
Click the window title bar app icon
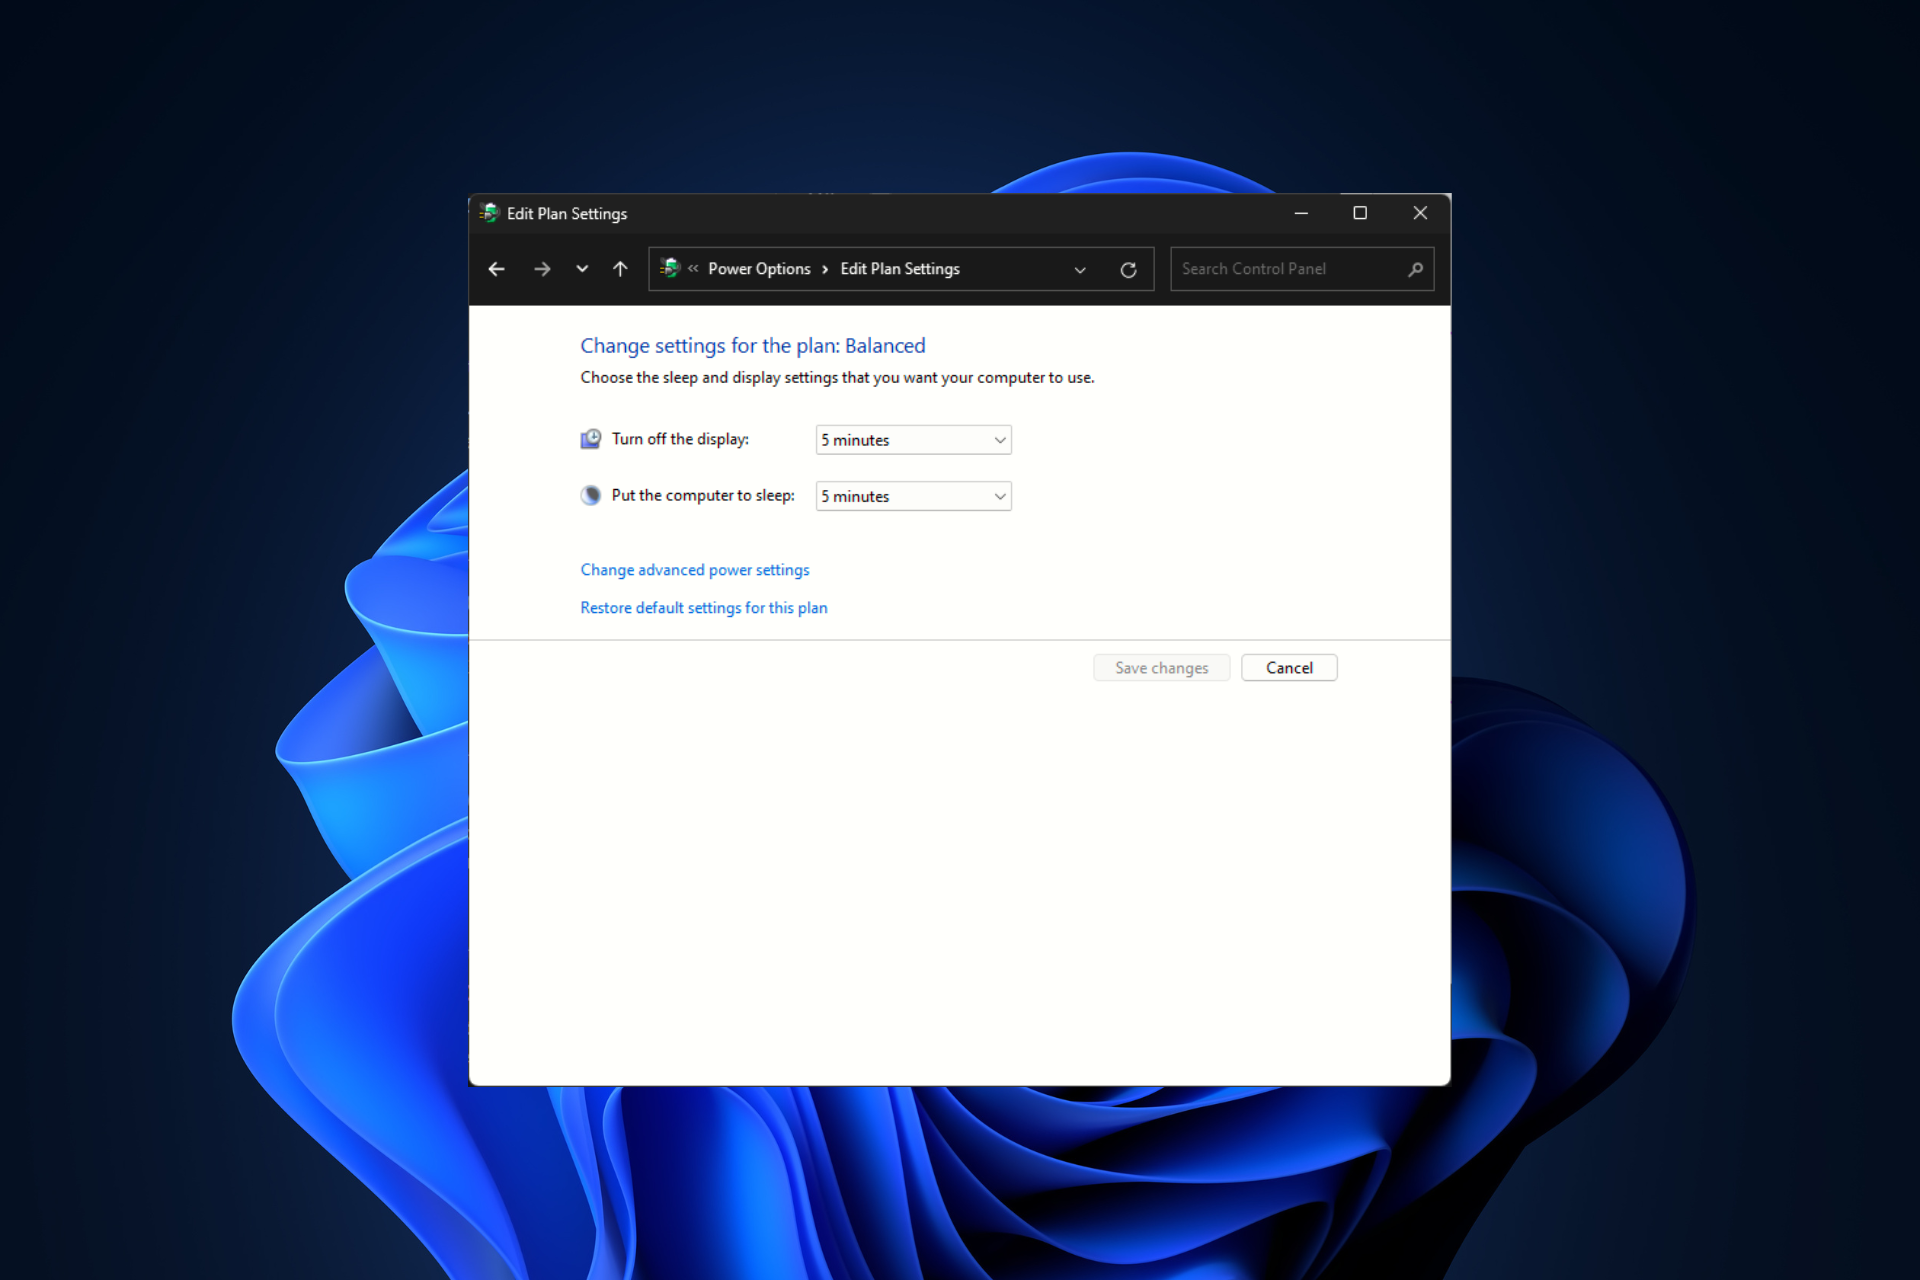click(x=489, y=213)
